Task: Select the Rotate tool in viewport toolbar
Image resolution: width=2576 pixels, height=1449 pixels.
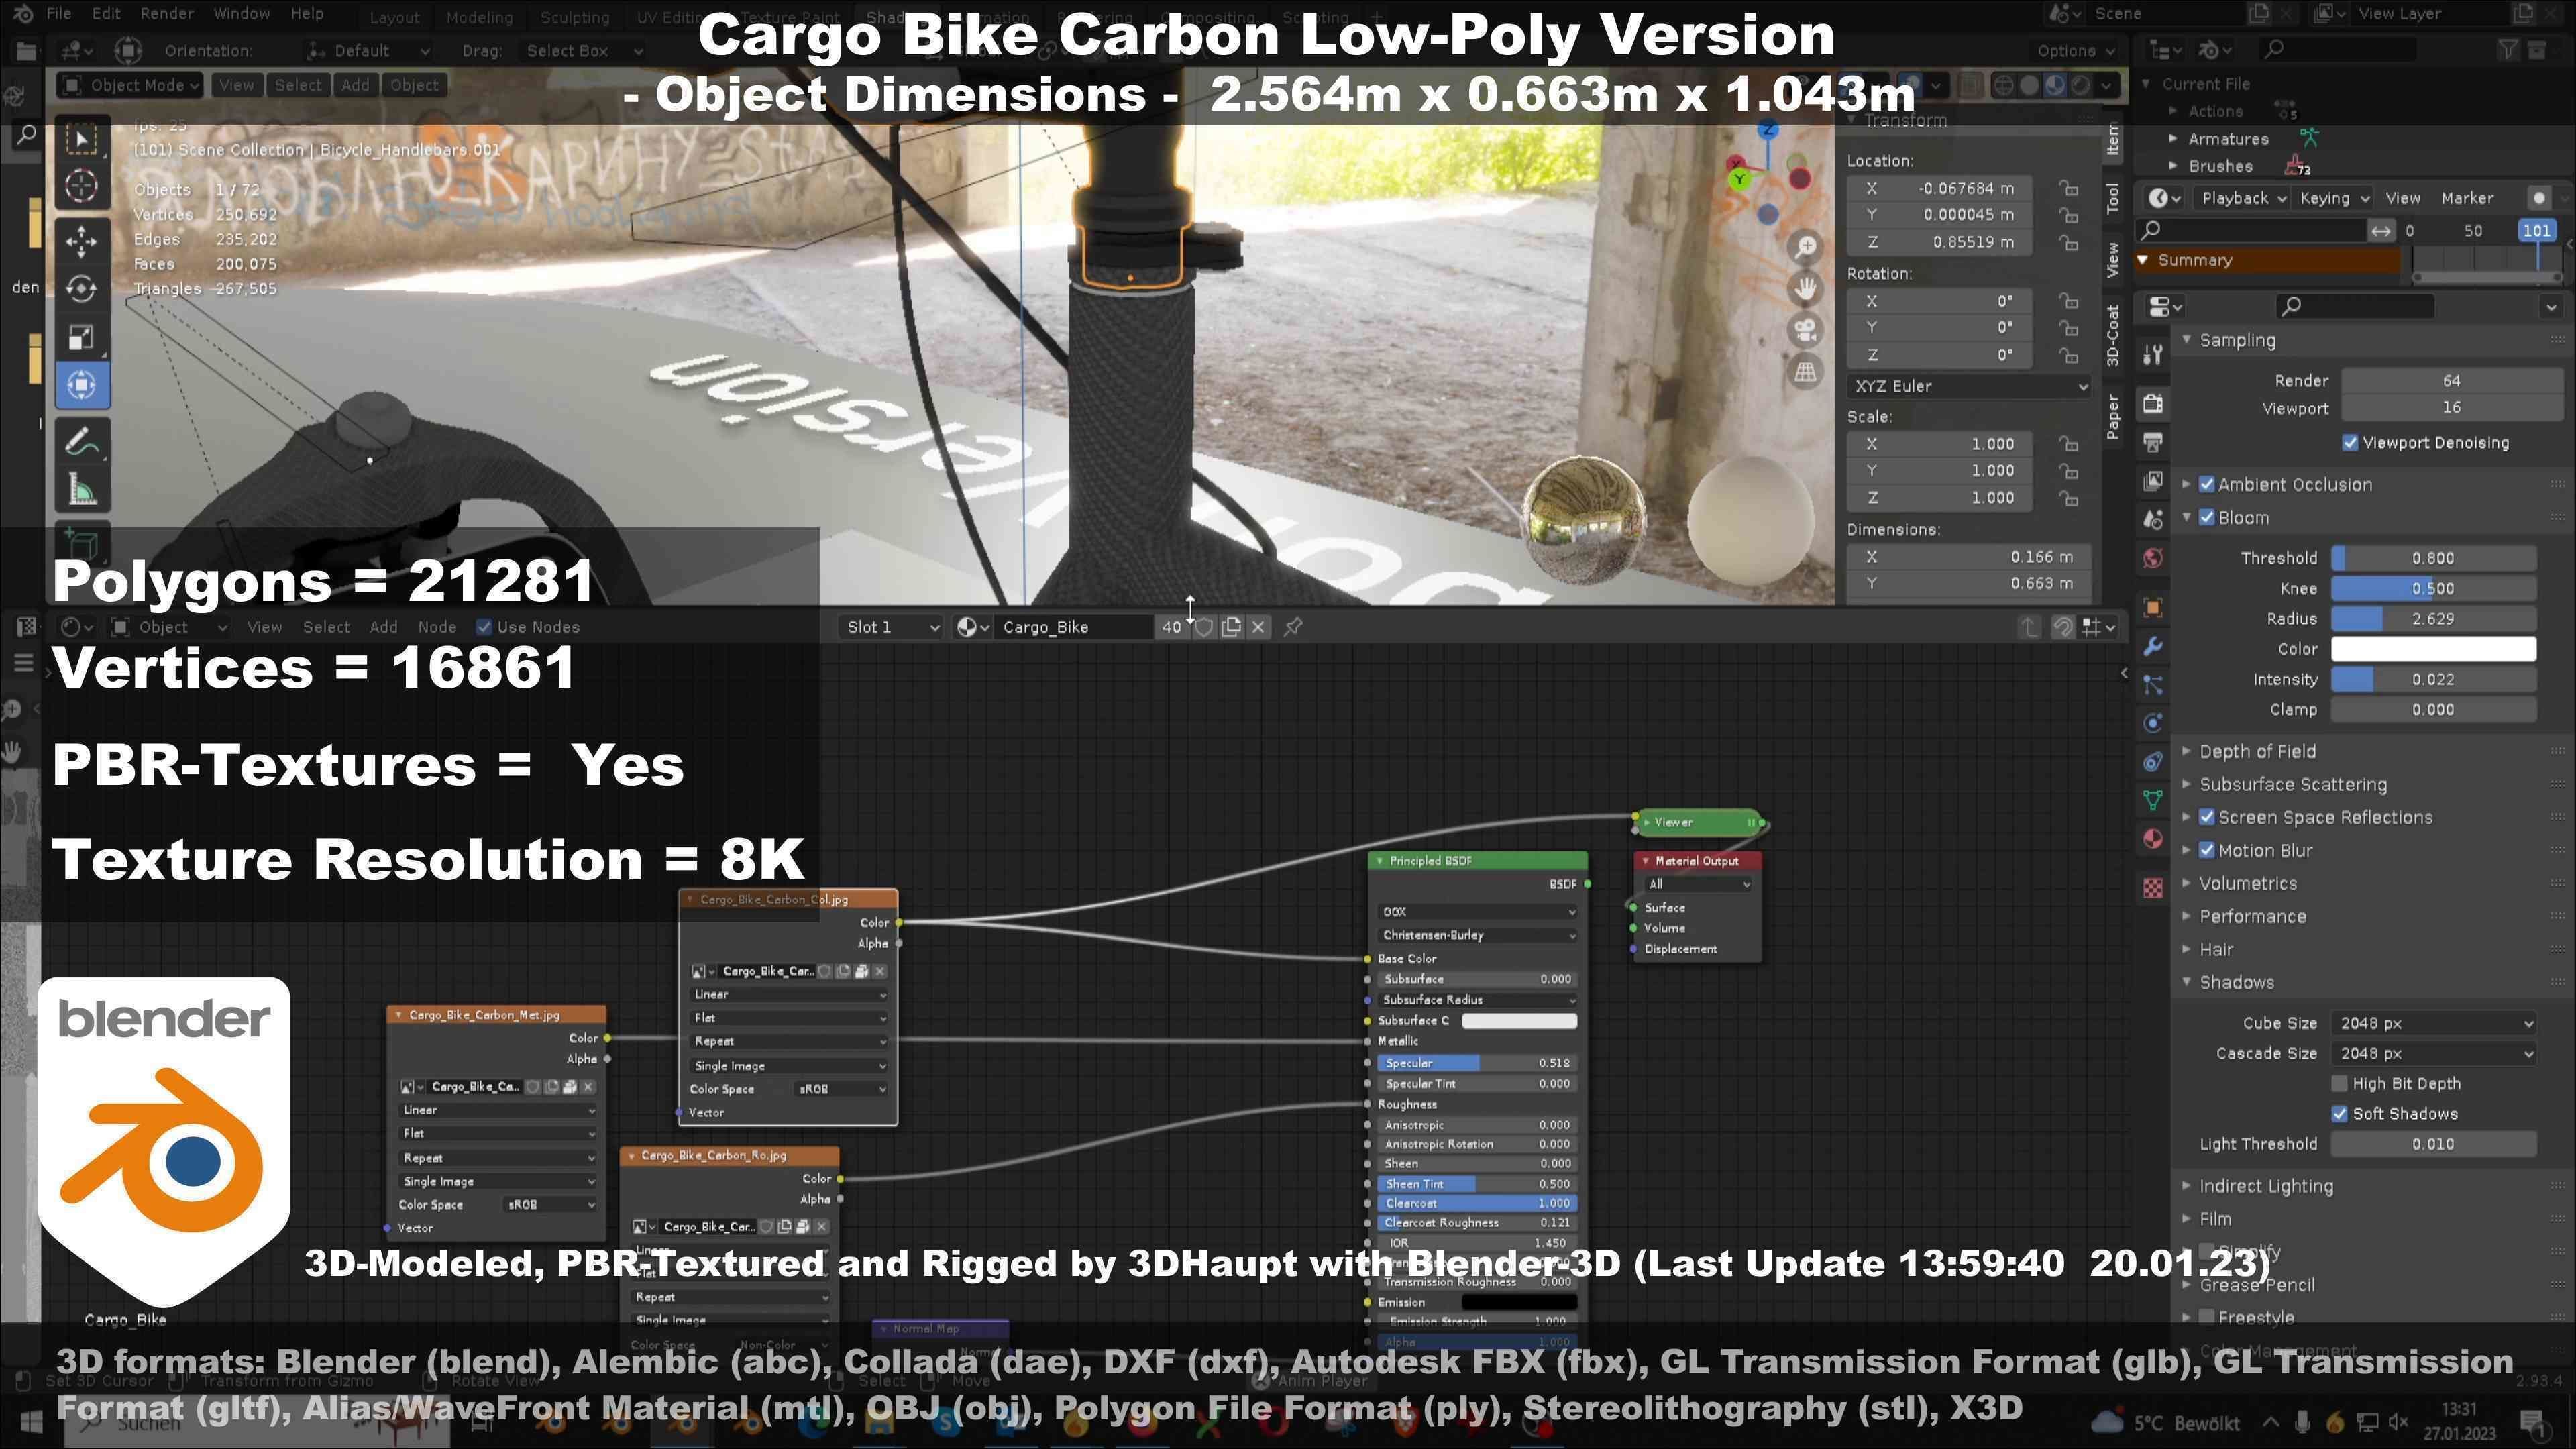Action: pyautogui.click(x=81, y=289)
